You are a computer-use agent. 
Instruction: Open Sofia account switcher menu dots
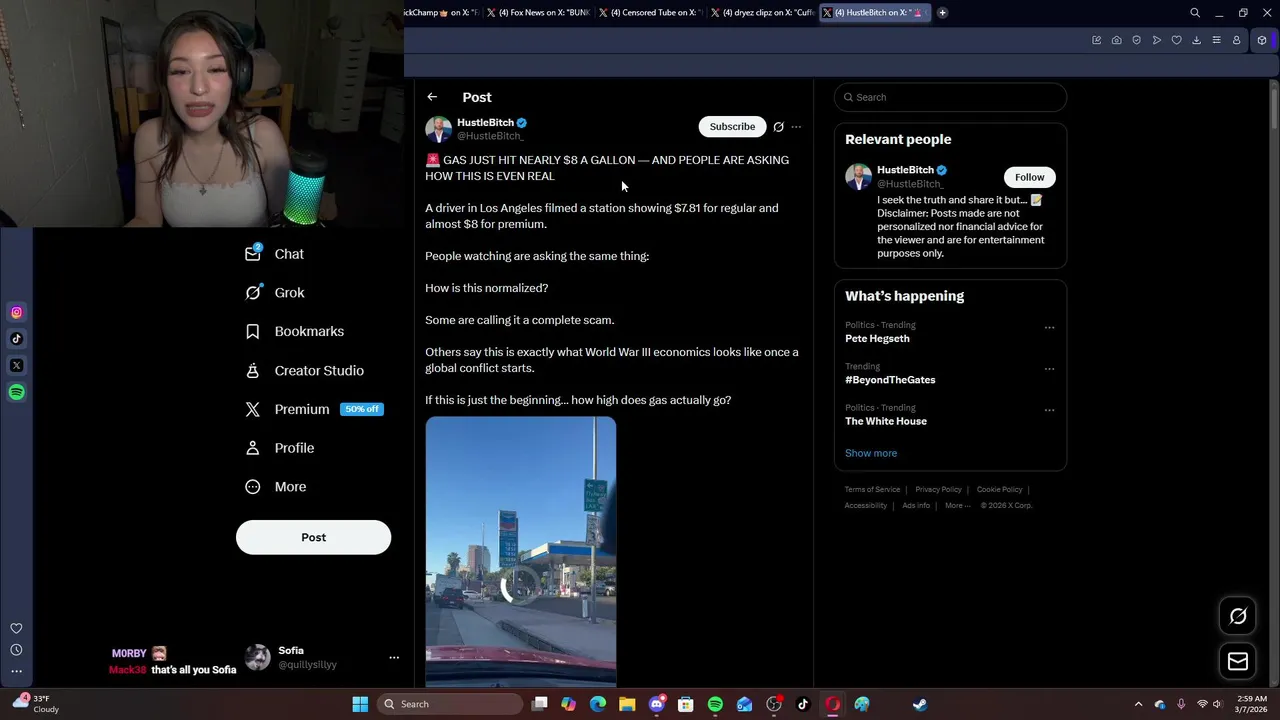[x=394, y=657]
